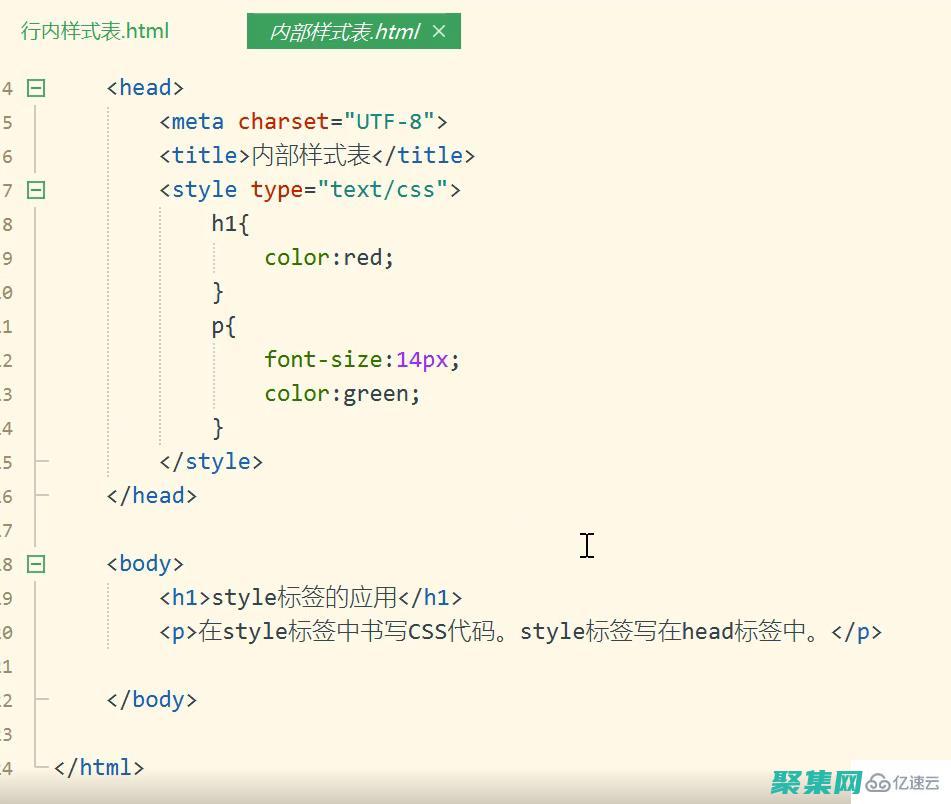Image resolution: width=951 pixels, height=804 pixels.
Task: Close the 内部样式表.html tab
Action: point(439,31)
